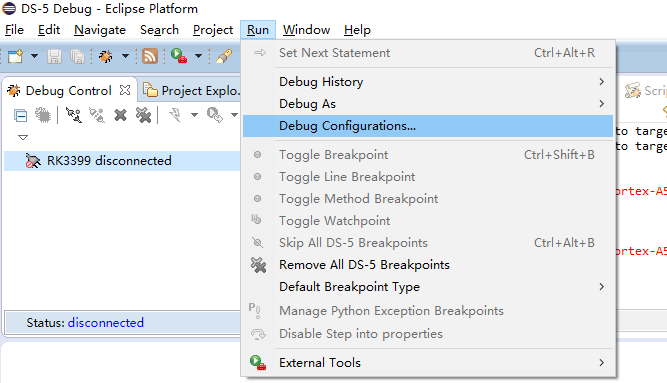The image size is (667, 383).
Task: Switch to the Debug Control tab
Action: coord(68,91)
